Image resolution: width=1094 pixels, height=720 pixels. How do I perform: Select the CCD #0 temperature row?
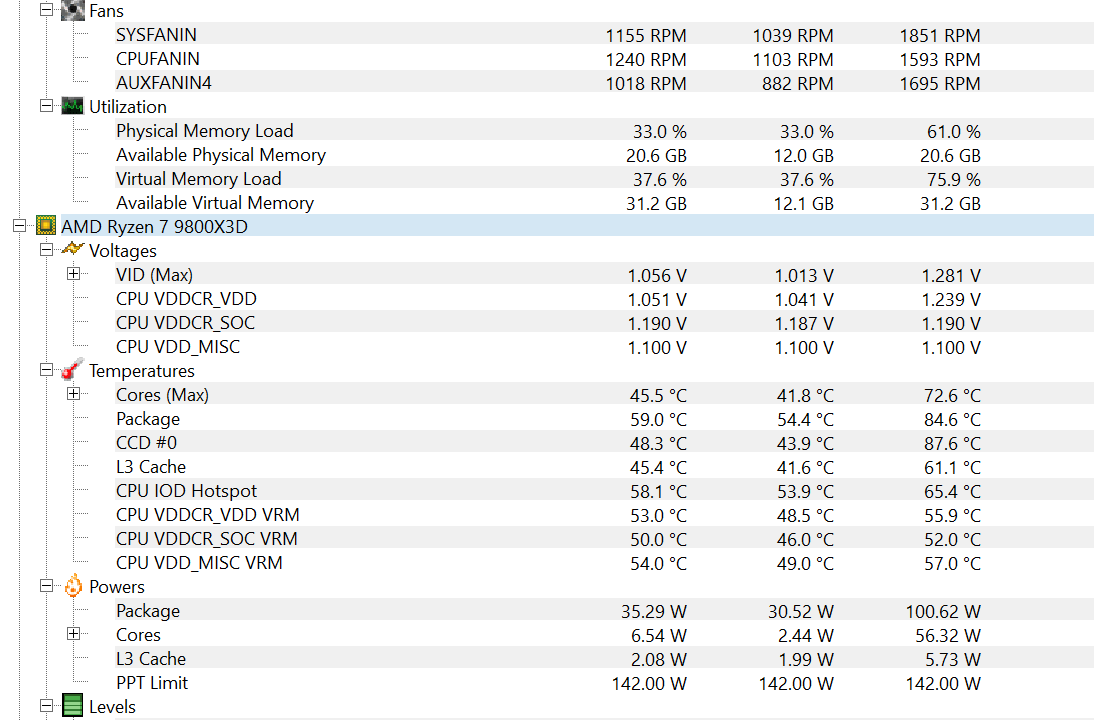point(604,443)
